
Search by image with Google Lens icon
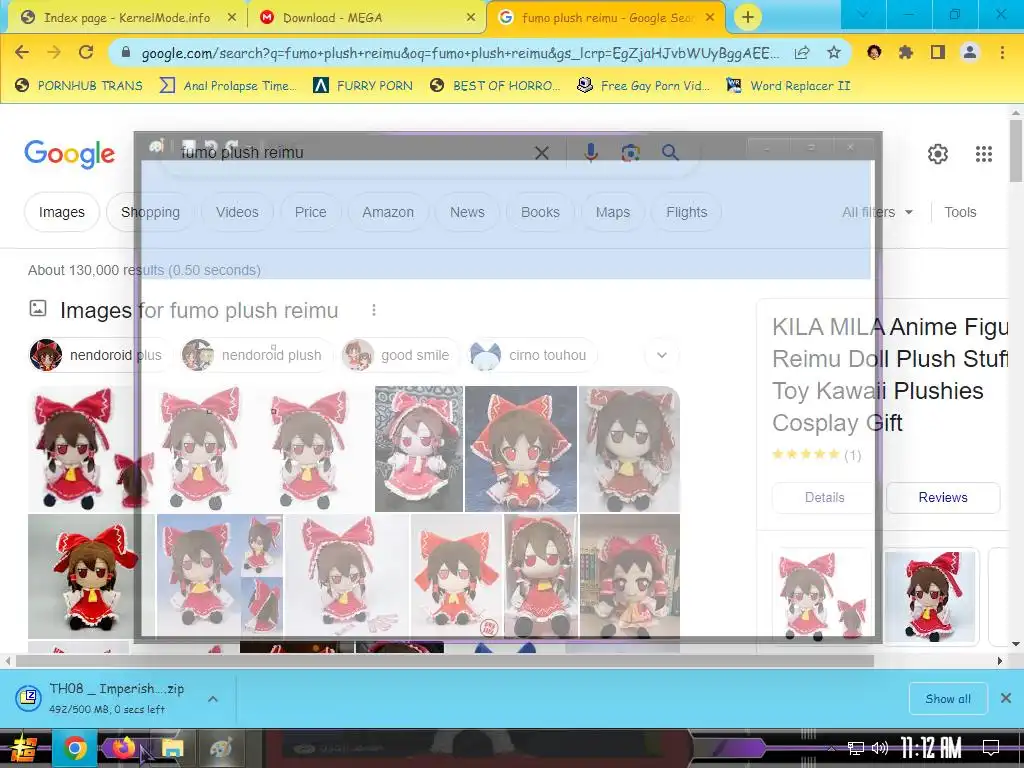(630, 153)
